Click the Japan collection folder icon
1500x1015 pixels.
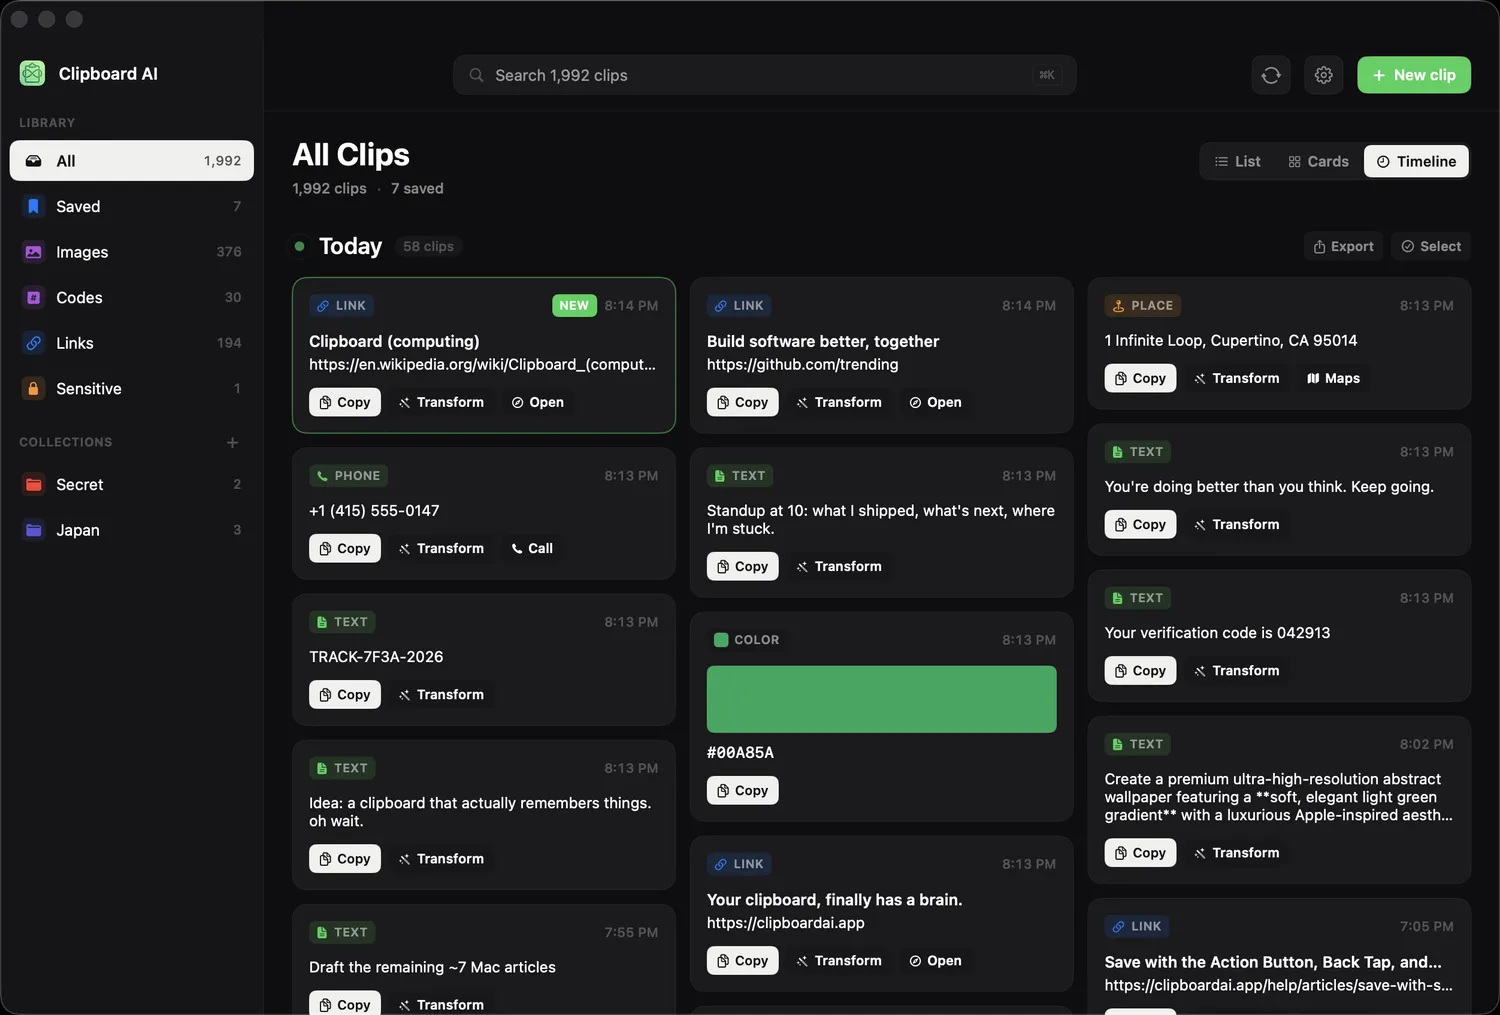coord(33,530)
